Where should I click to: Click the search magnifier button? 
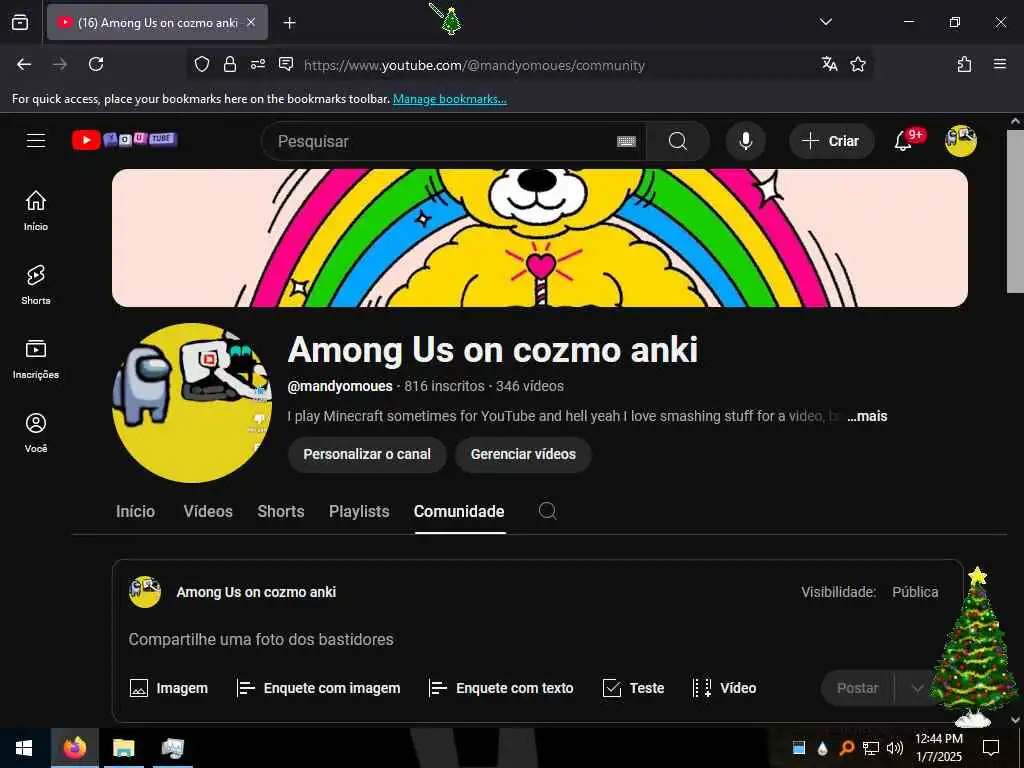[x=678, y=141]
